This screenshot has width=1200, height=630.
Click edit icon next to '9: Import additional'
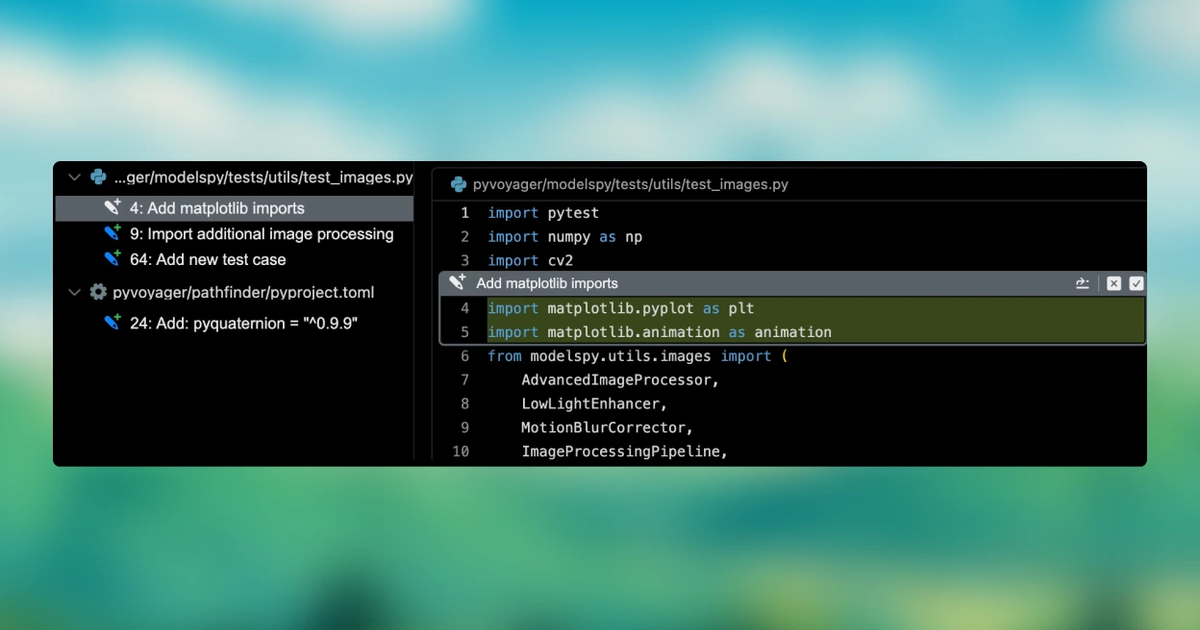tap(113, 233)
